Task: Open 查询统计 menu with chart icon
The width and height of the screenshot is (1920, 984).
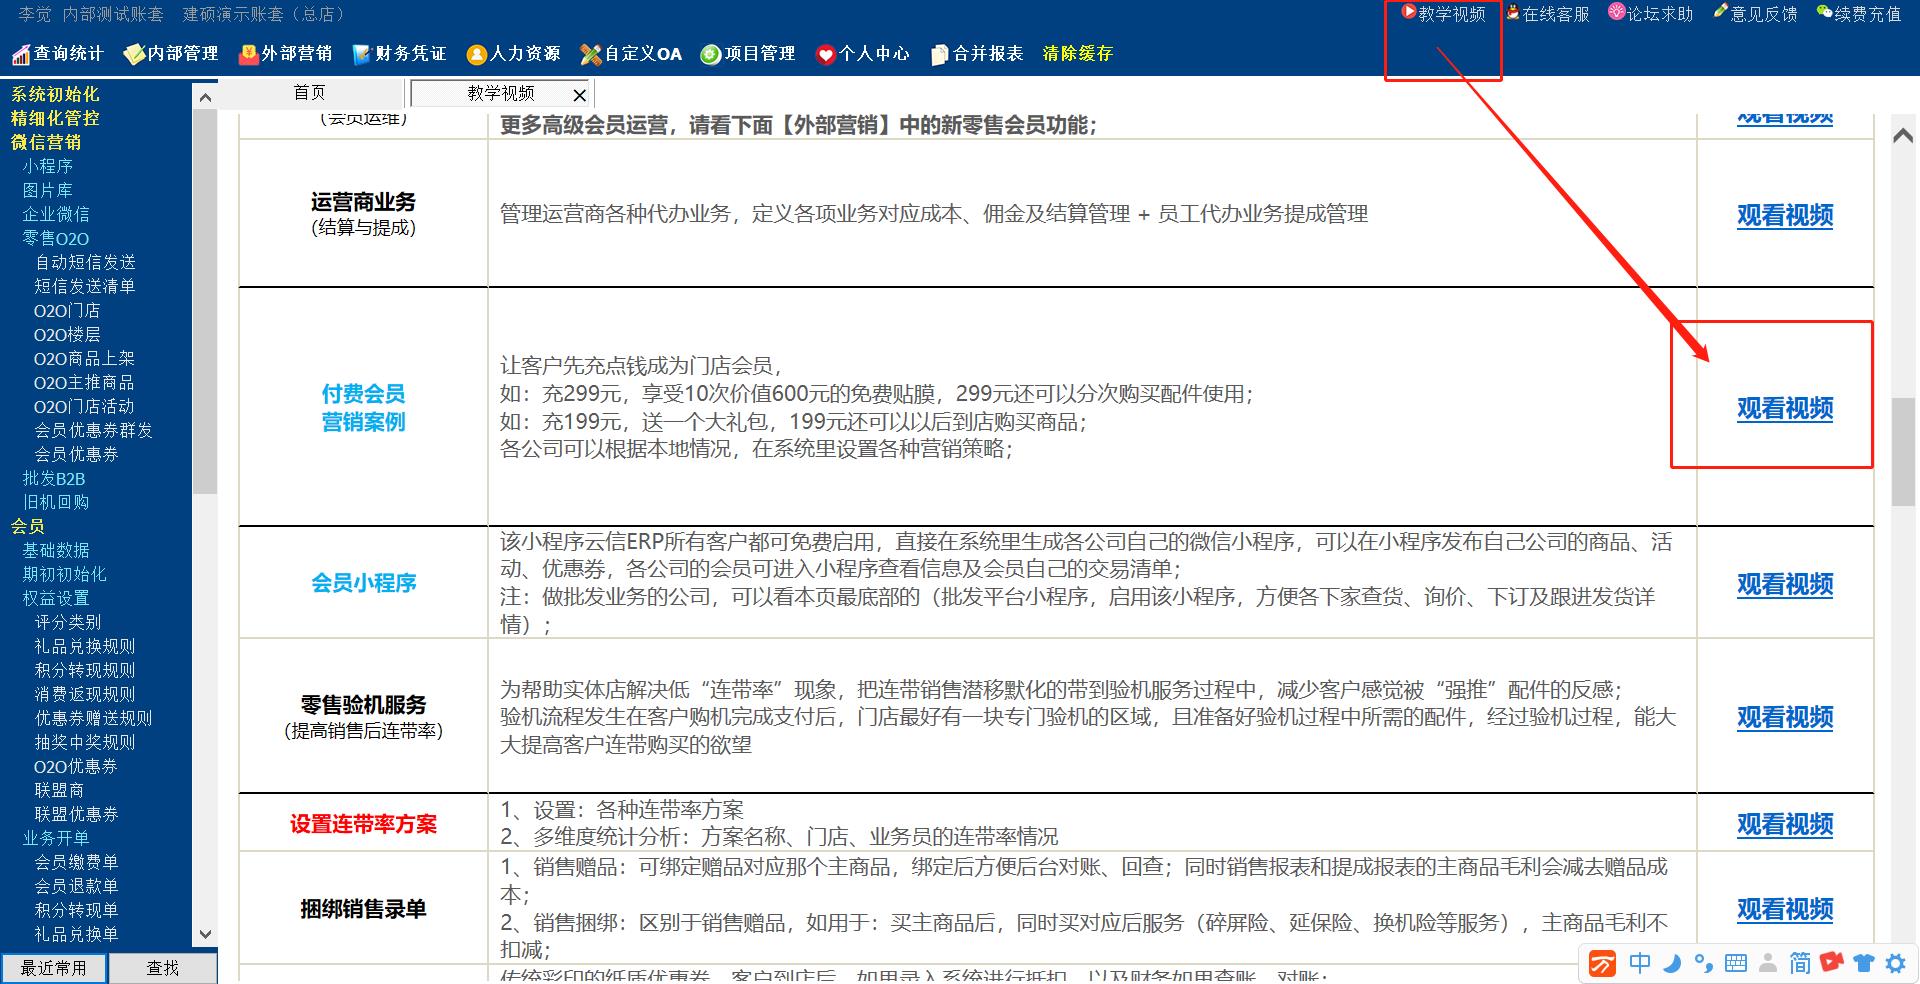Action: click(x=58, y=54)
